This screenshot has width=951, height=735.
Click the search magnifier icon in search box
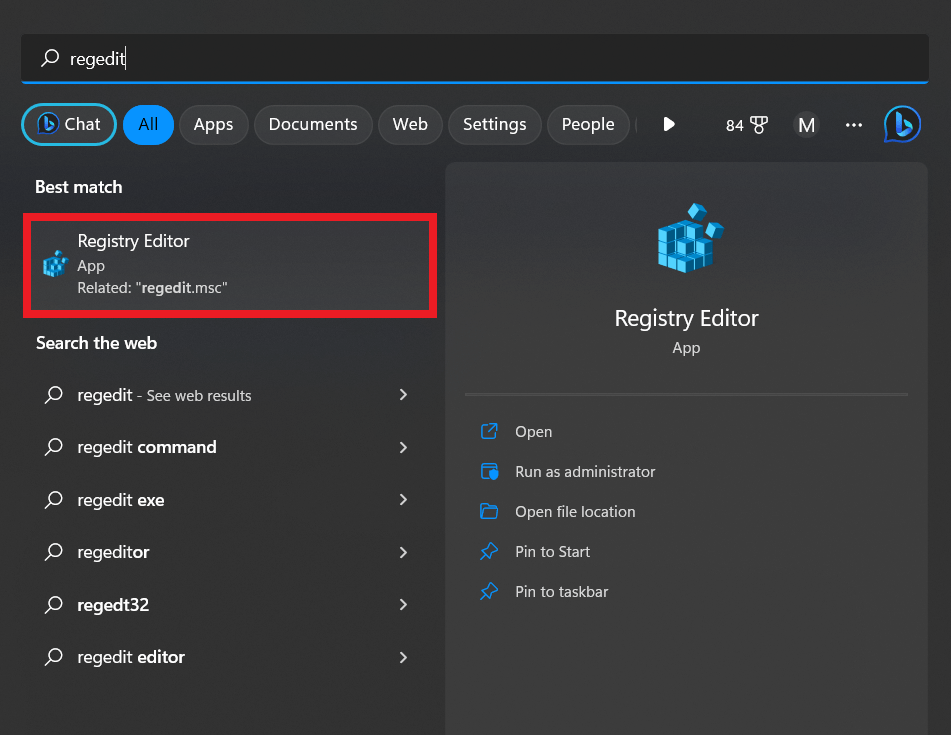[x=50, y=58]
